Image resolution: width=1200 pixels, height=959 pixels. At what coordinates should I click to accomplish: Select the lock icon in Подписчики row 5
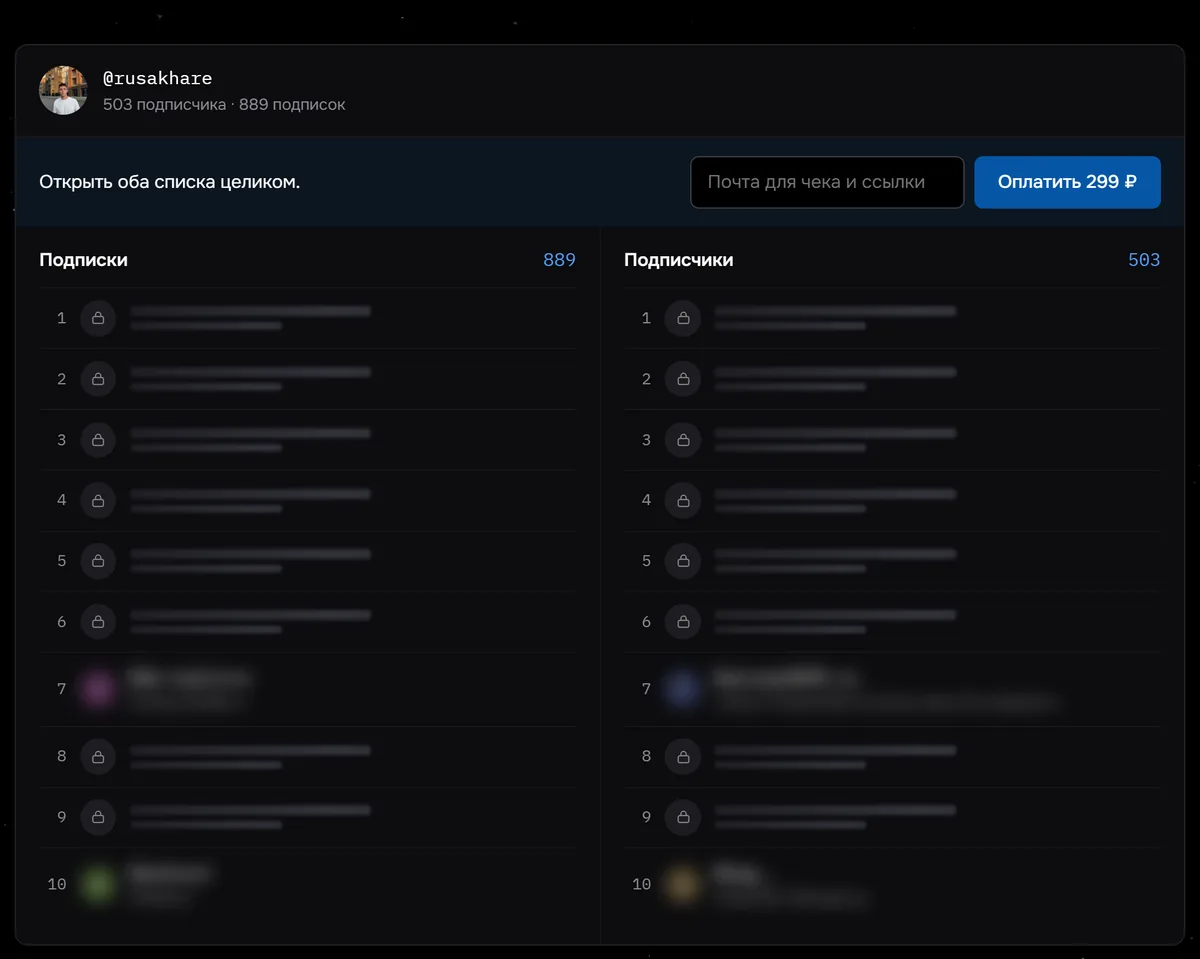coord(683,561)
